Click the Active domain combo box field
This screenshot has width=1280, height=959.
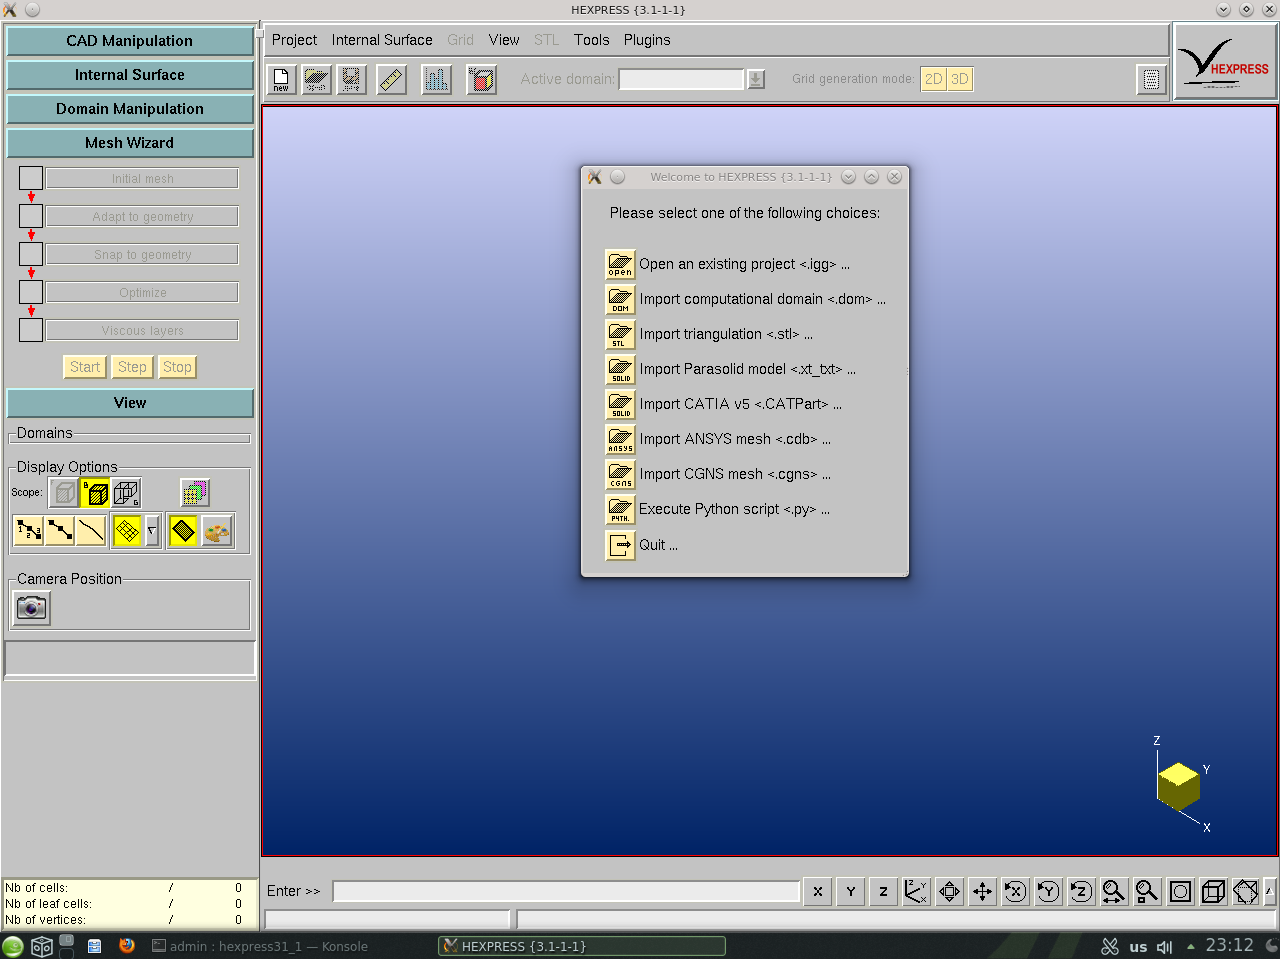point(682,79)
